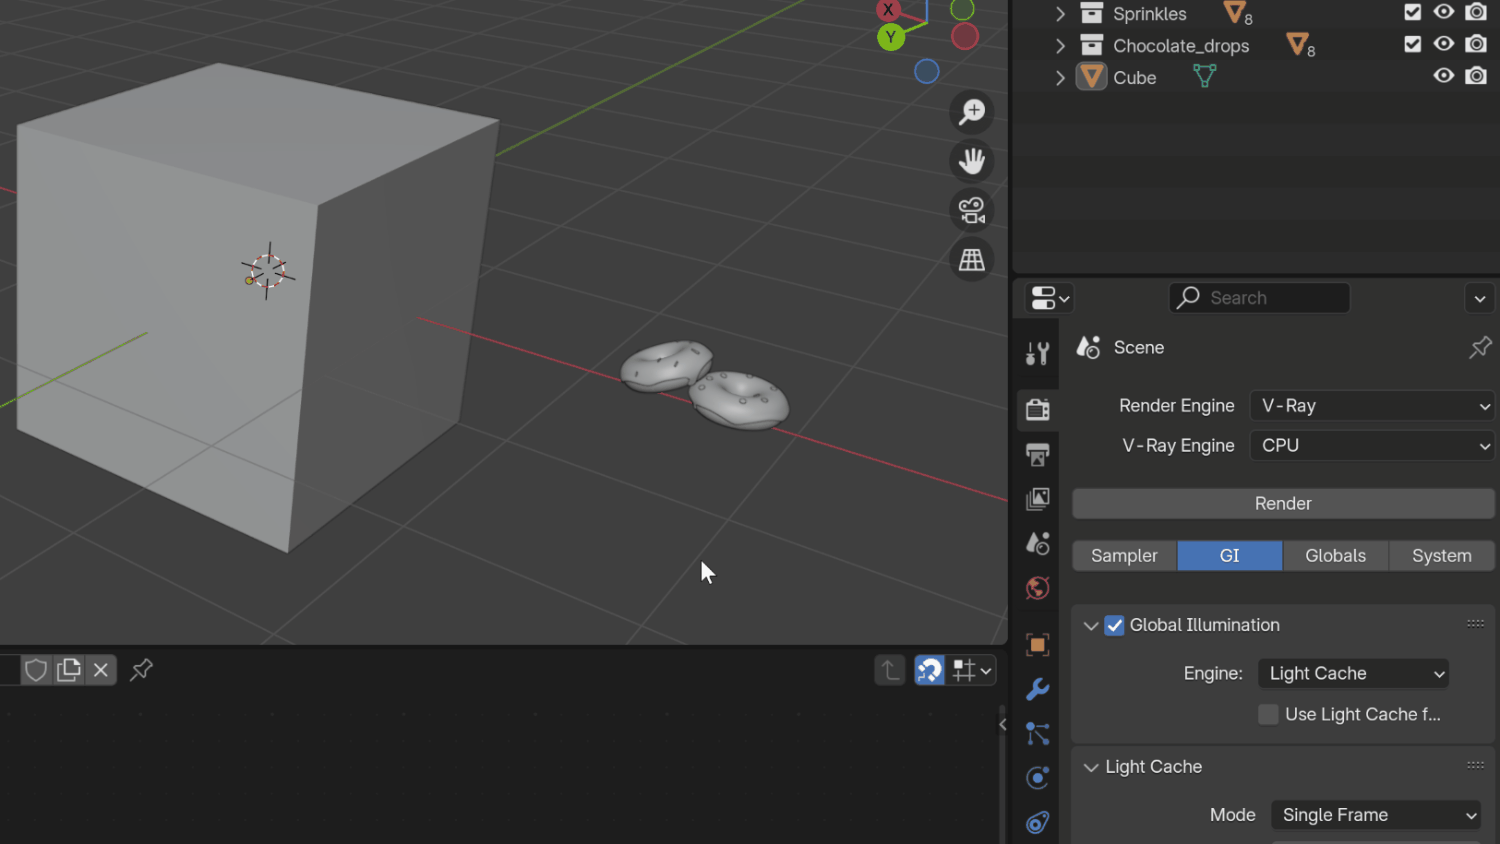Hide the Cube in viewport
Viewport: 1500px width, 844px height.
pos(1443,76)
